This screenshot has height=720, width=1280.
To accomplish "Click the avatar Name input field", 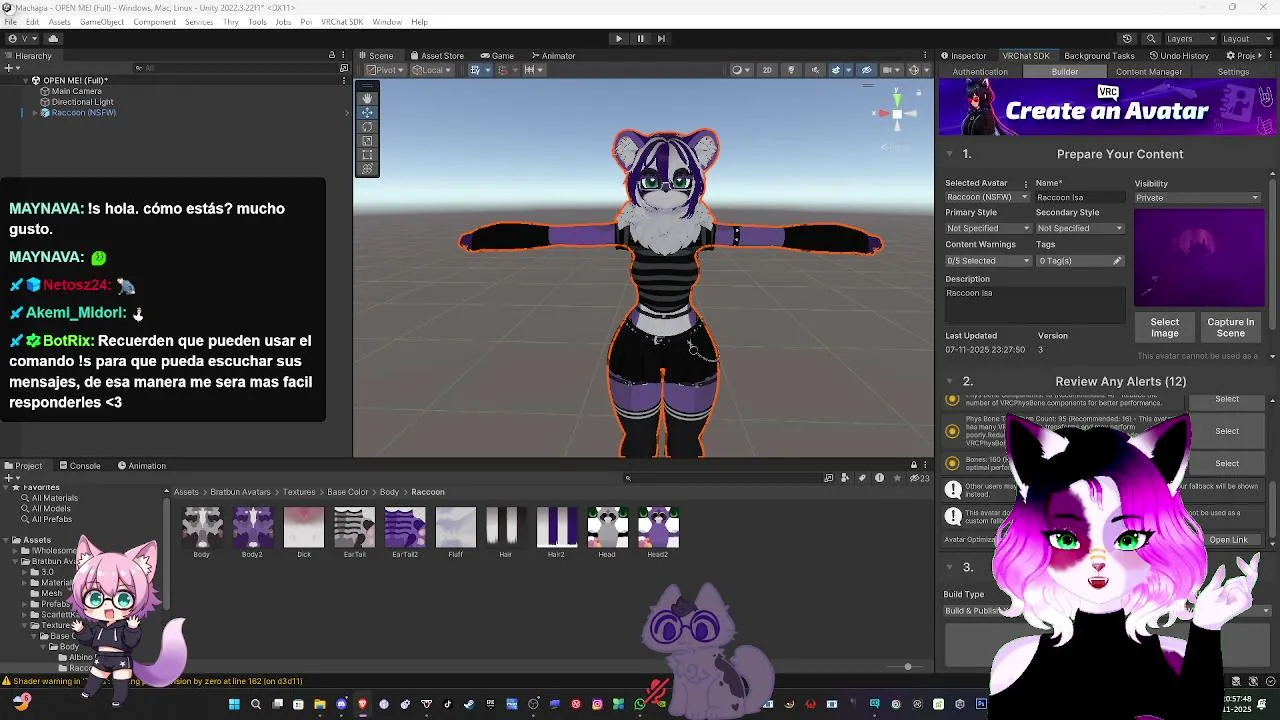I will coord(1080,197).
